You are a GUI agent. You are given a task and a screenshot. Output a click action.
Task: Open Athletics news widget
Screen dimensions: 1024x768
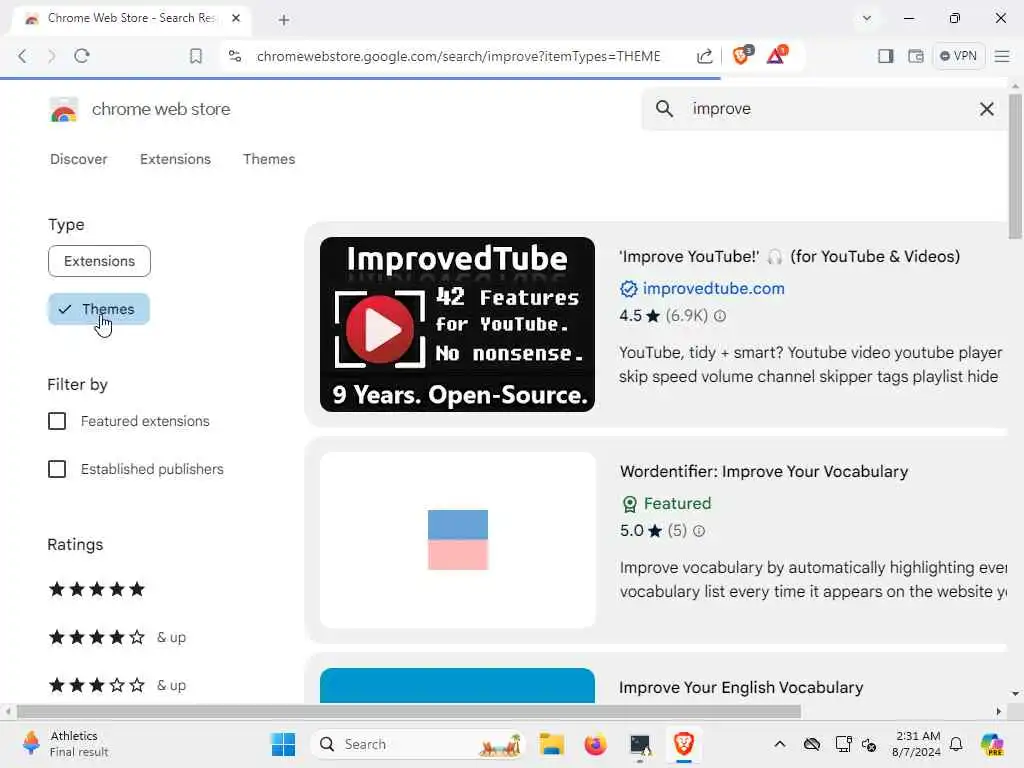tap(65, 744)
